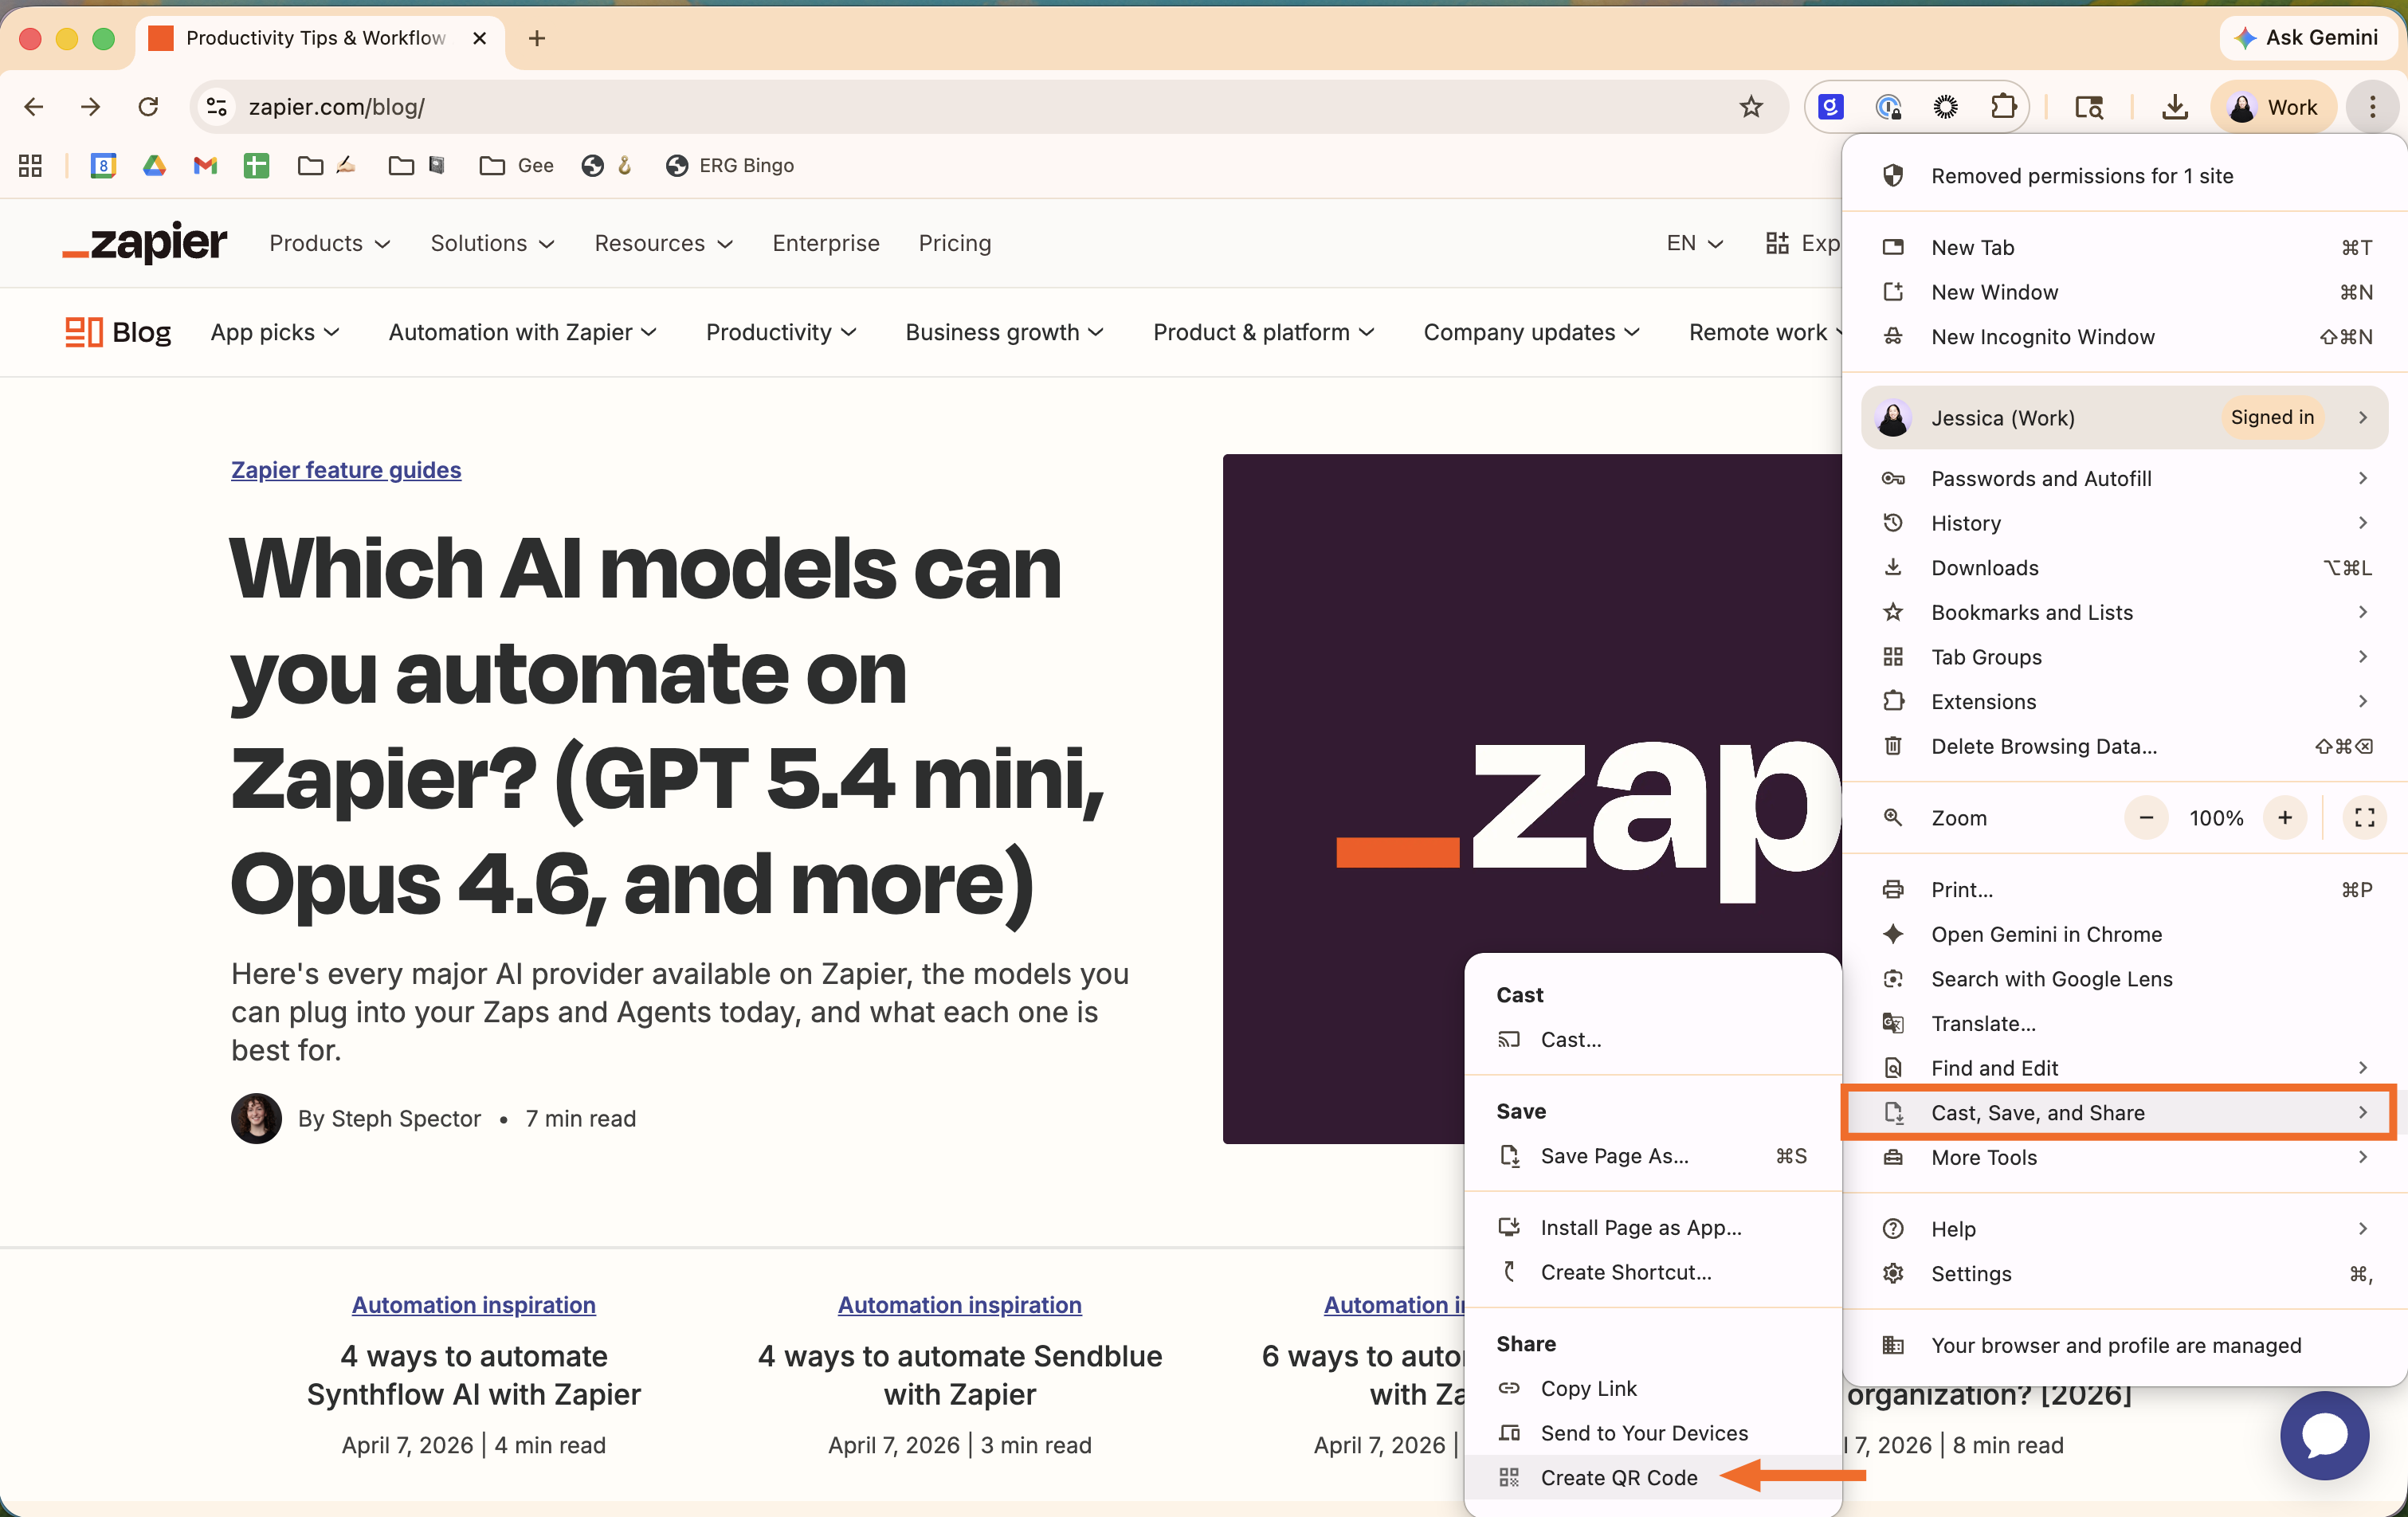Open the Zapier feature guides link
This screenshot has height=1517, width=2408.
[346, 470]
